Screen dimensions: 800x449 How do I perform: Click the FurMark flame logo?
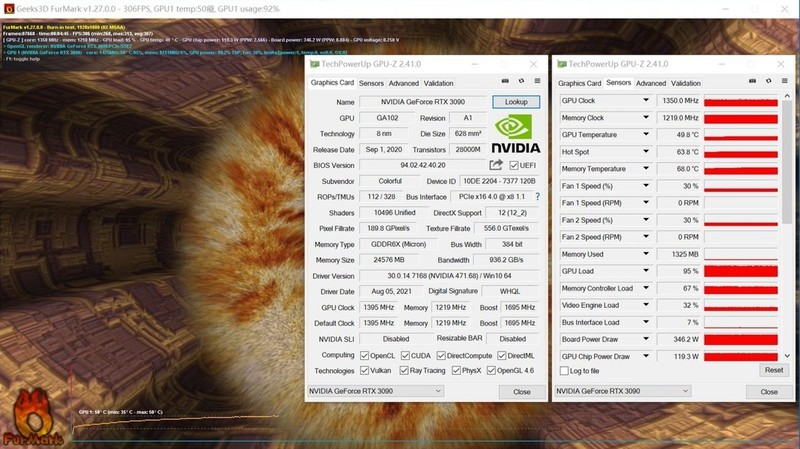[x=33, y=417]
